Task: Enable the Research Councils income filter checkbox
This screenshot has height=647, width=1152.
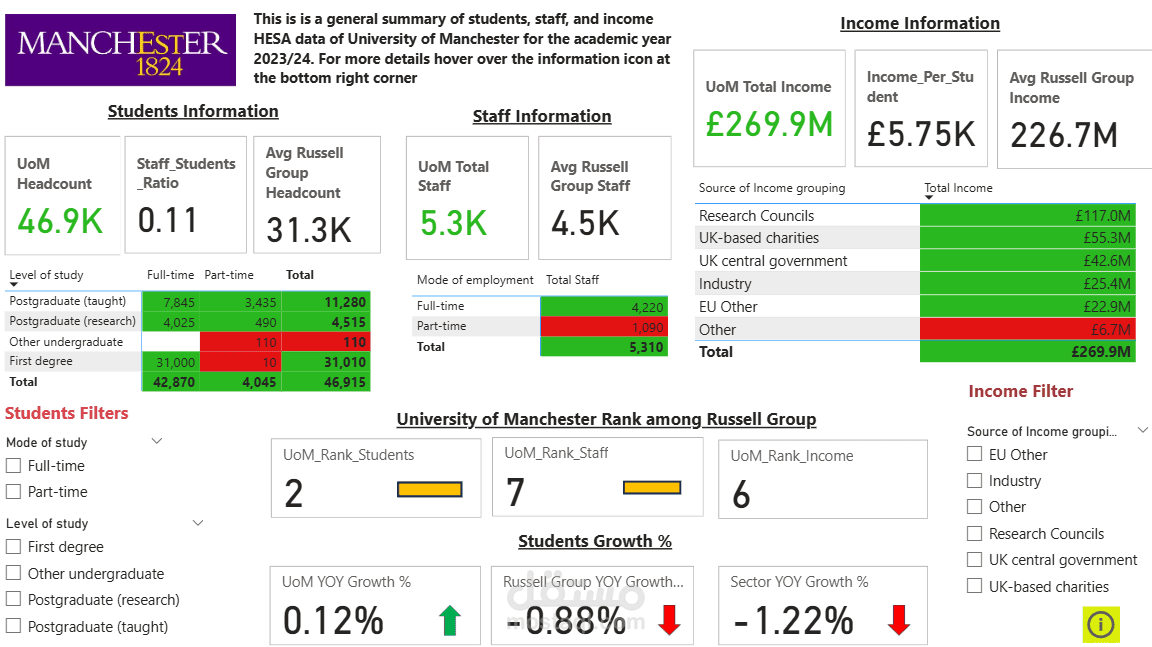Action: tap(974, 533)
